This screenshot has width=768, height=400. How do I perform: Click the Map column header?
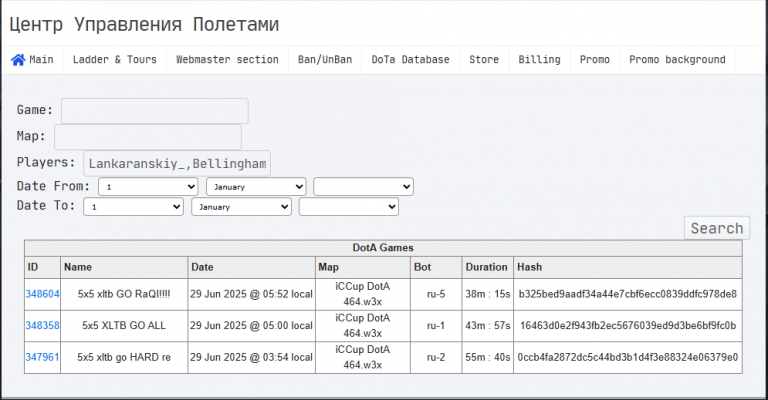coord(362,267)
